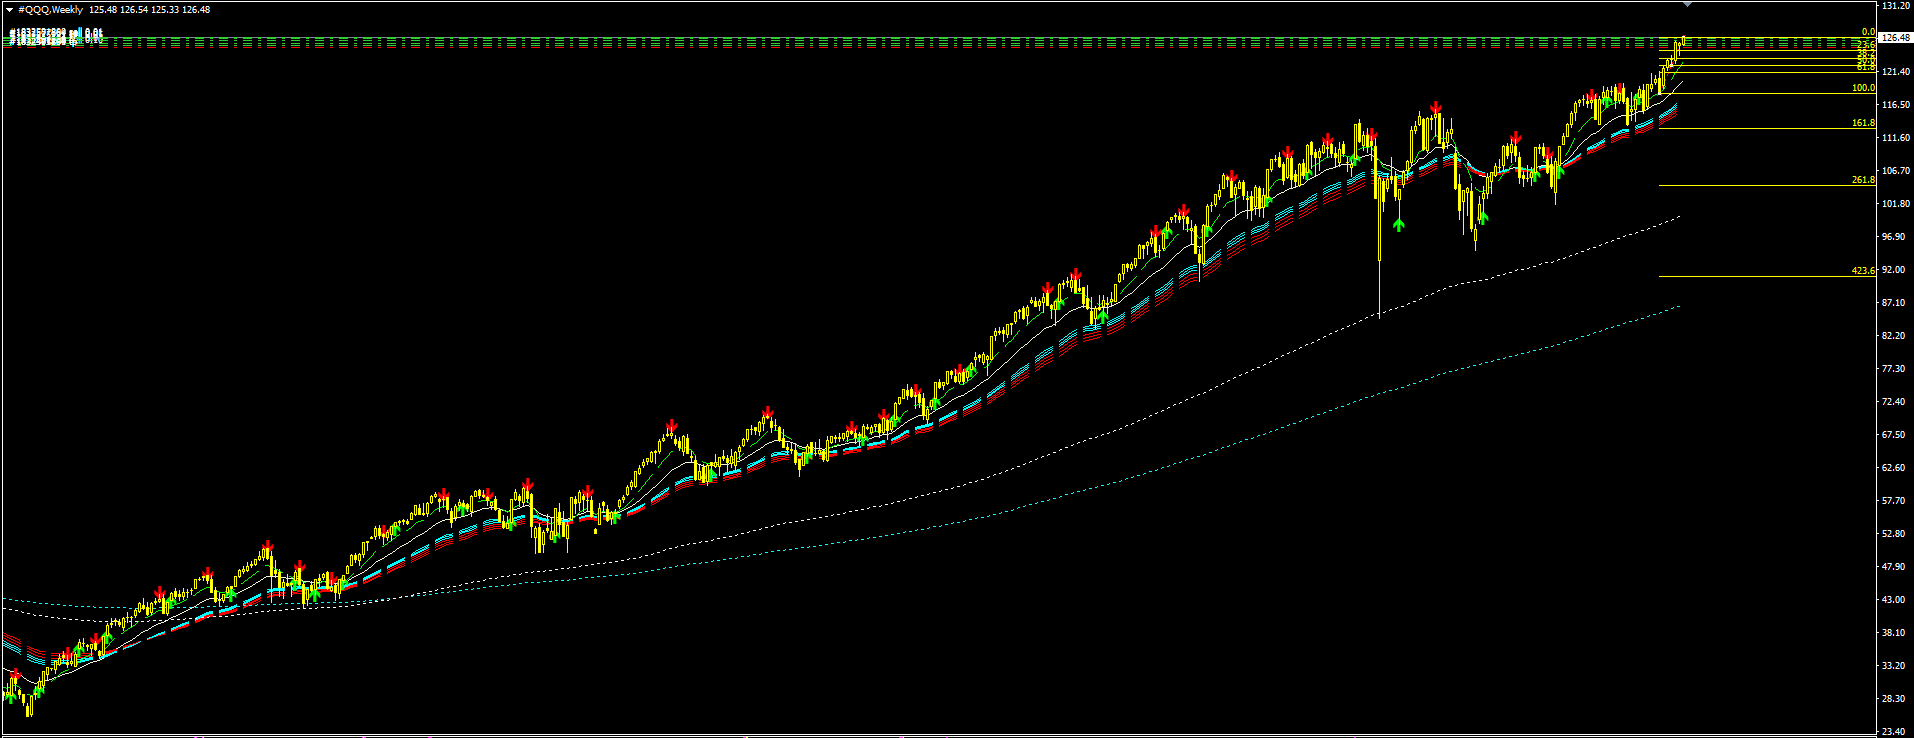Click the chart shift triangle marker at top
Screen dimensions: 1914x738
click(1688, 4)
